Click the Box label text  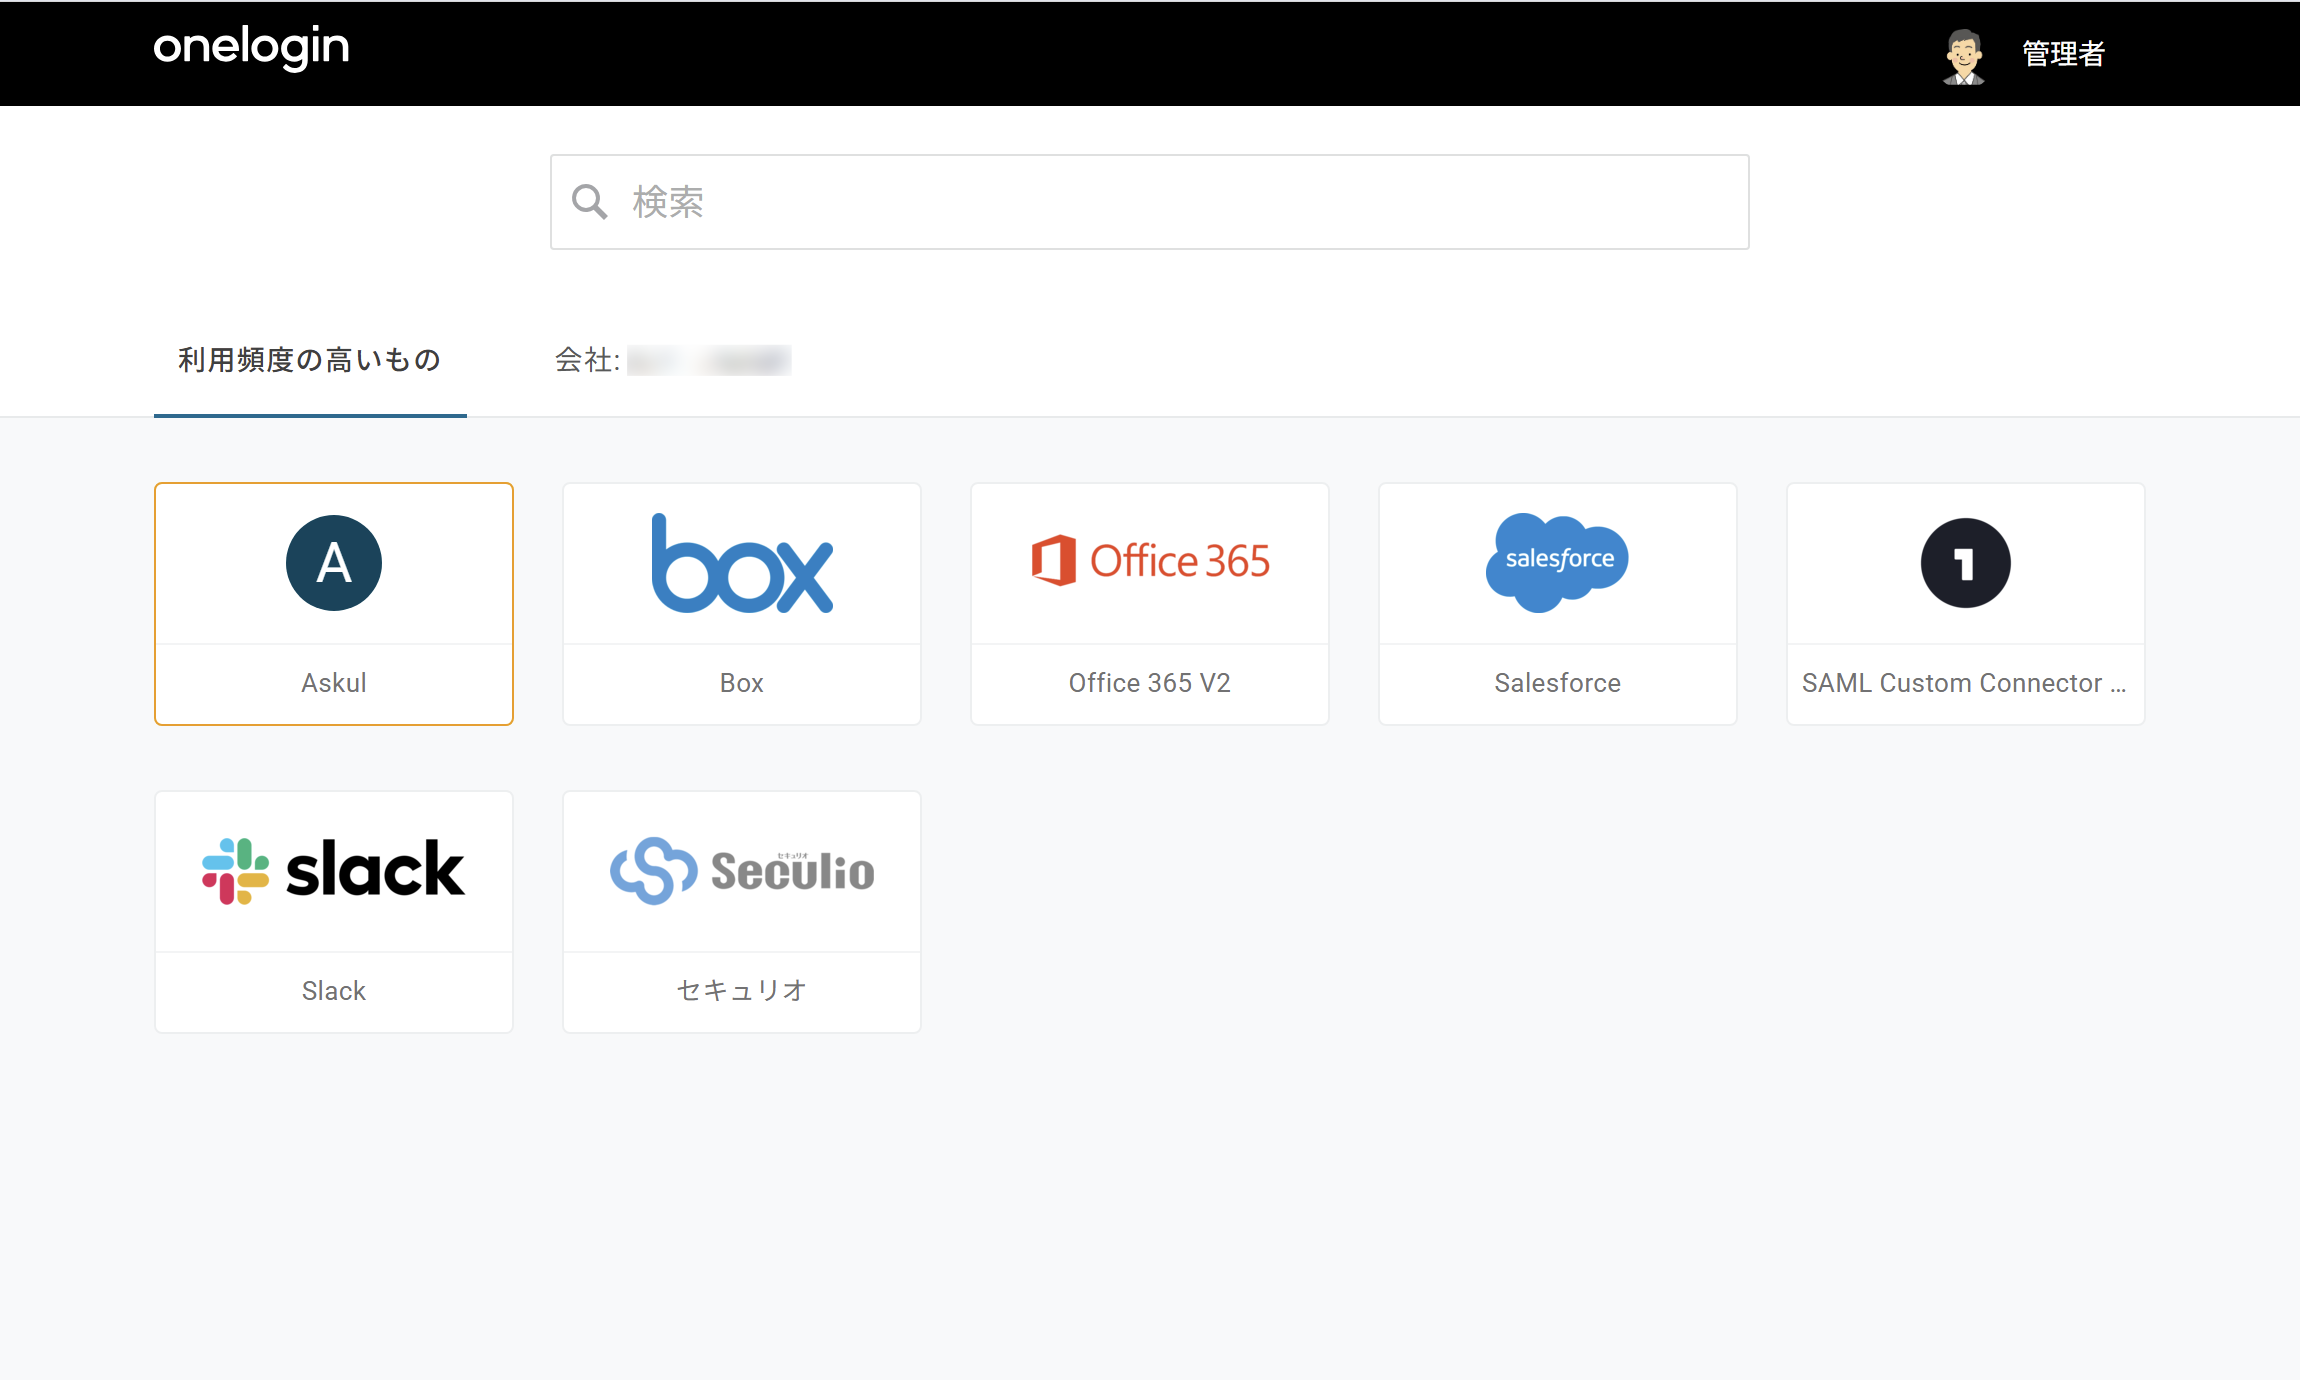tap(742, 683)
